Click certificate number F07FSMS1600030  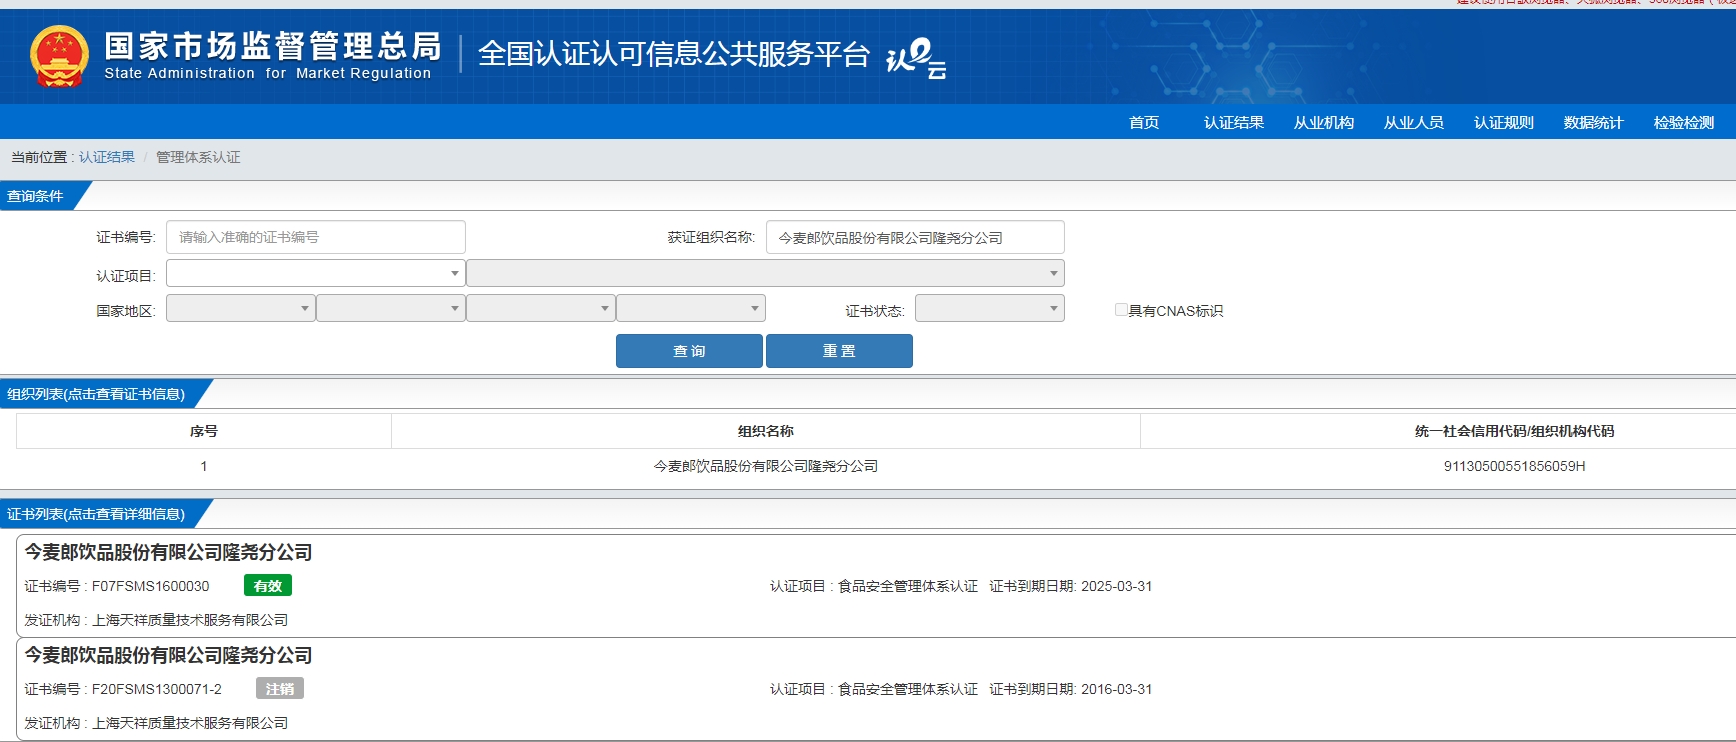[x=151, y=586]
